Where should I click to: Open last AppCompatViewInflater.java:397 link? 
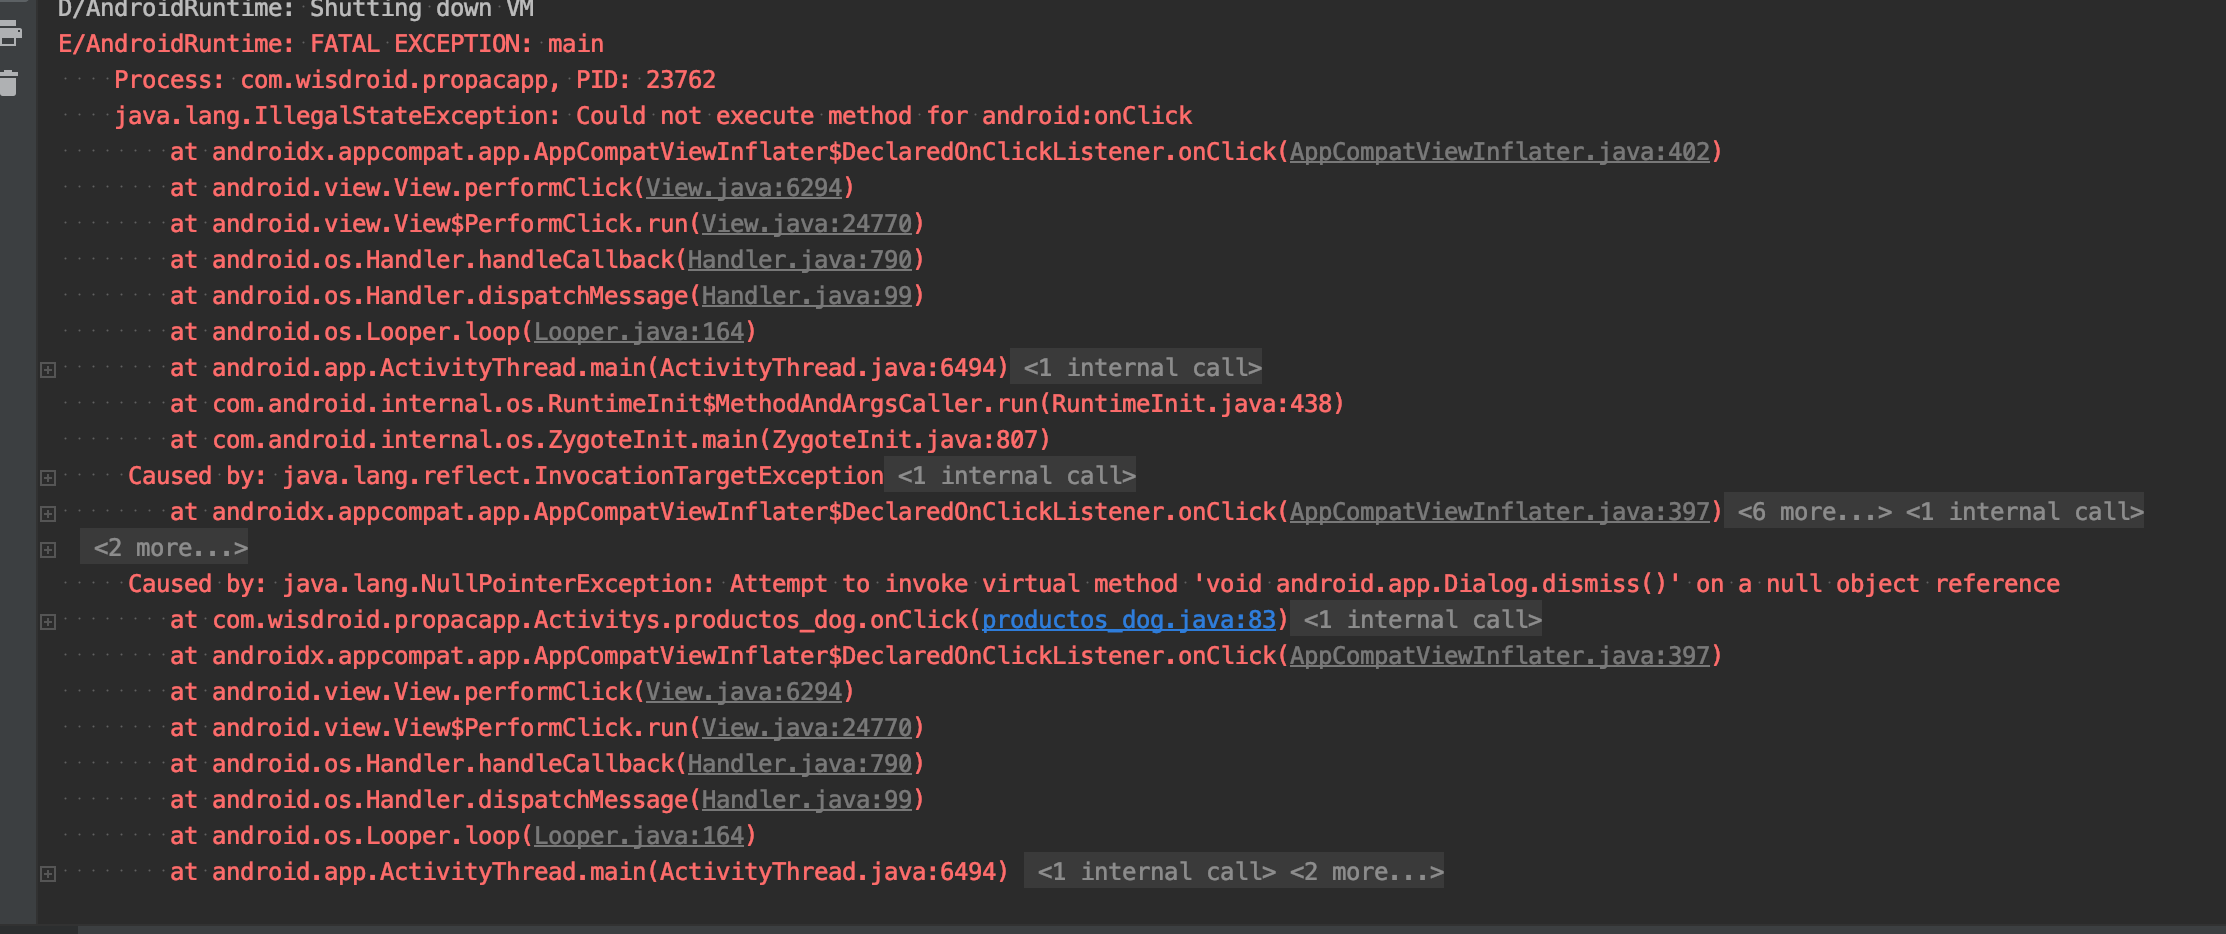[x=1500, y=656]
